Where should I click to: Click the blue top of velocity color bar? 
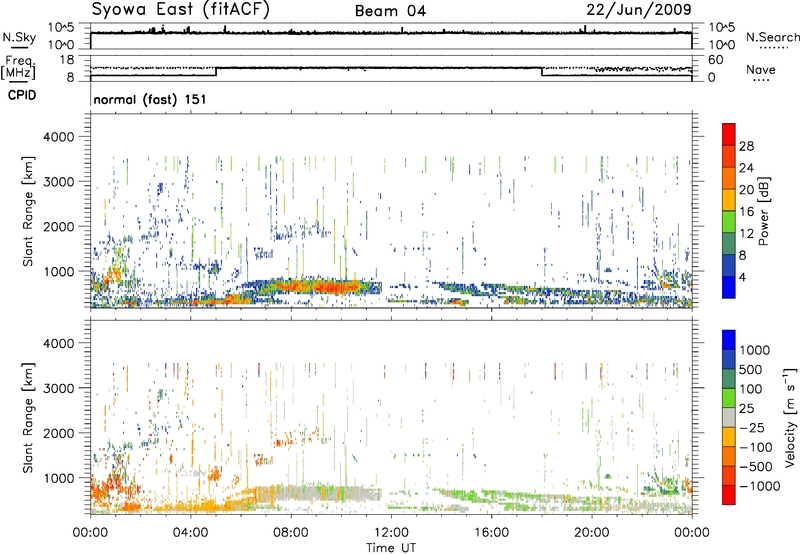pyautogui.click(x=729, y=340)
